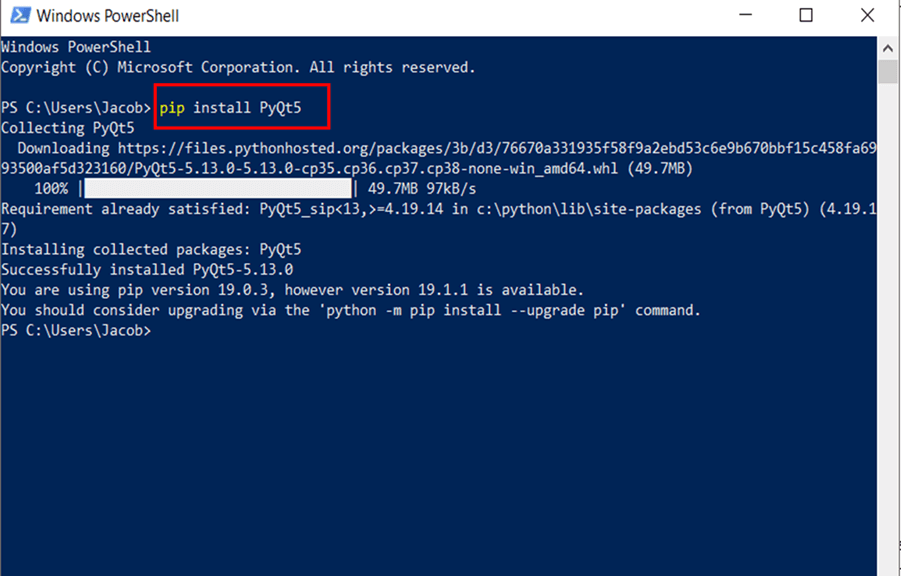Click the white download progress bar
Image resolution: width=901 pixels, height=576 pixels.
(218, 188)
